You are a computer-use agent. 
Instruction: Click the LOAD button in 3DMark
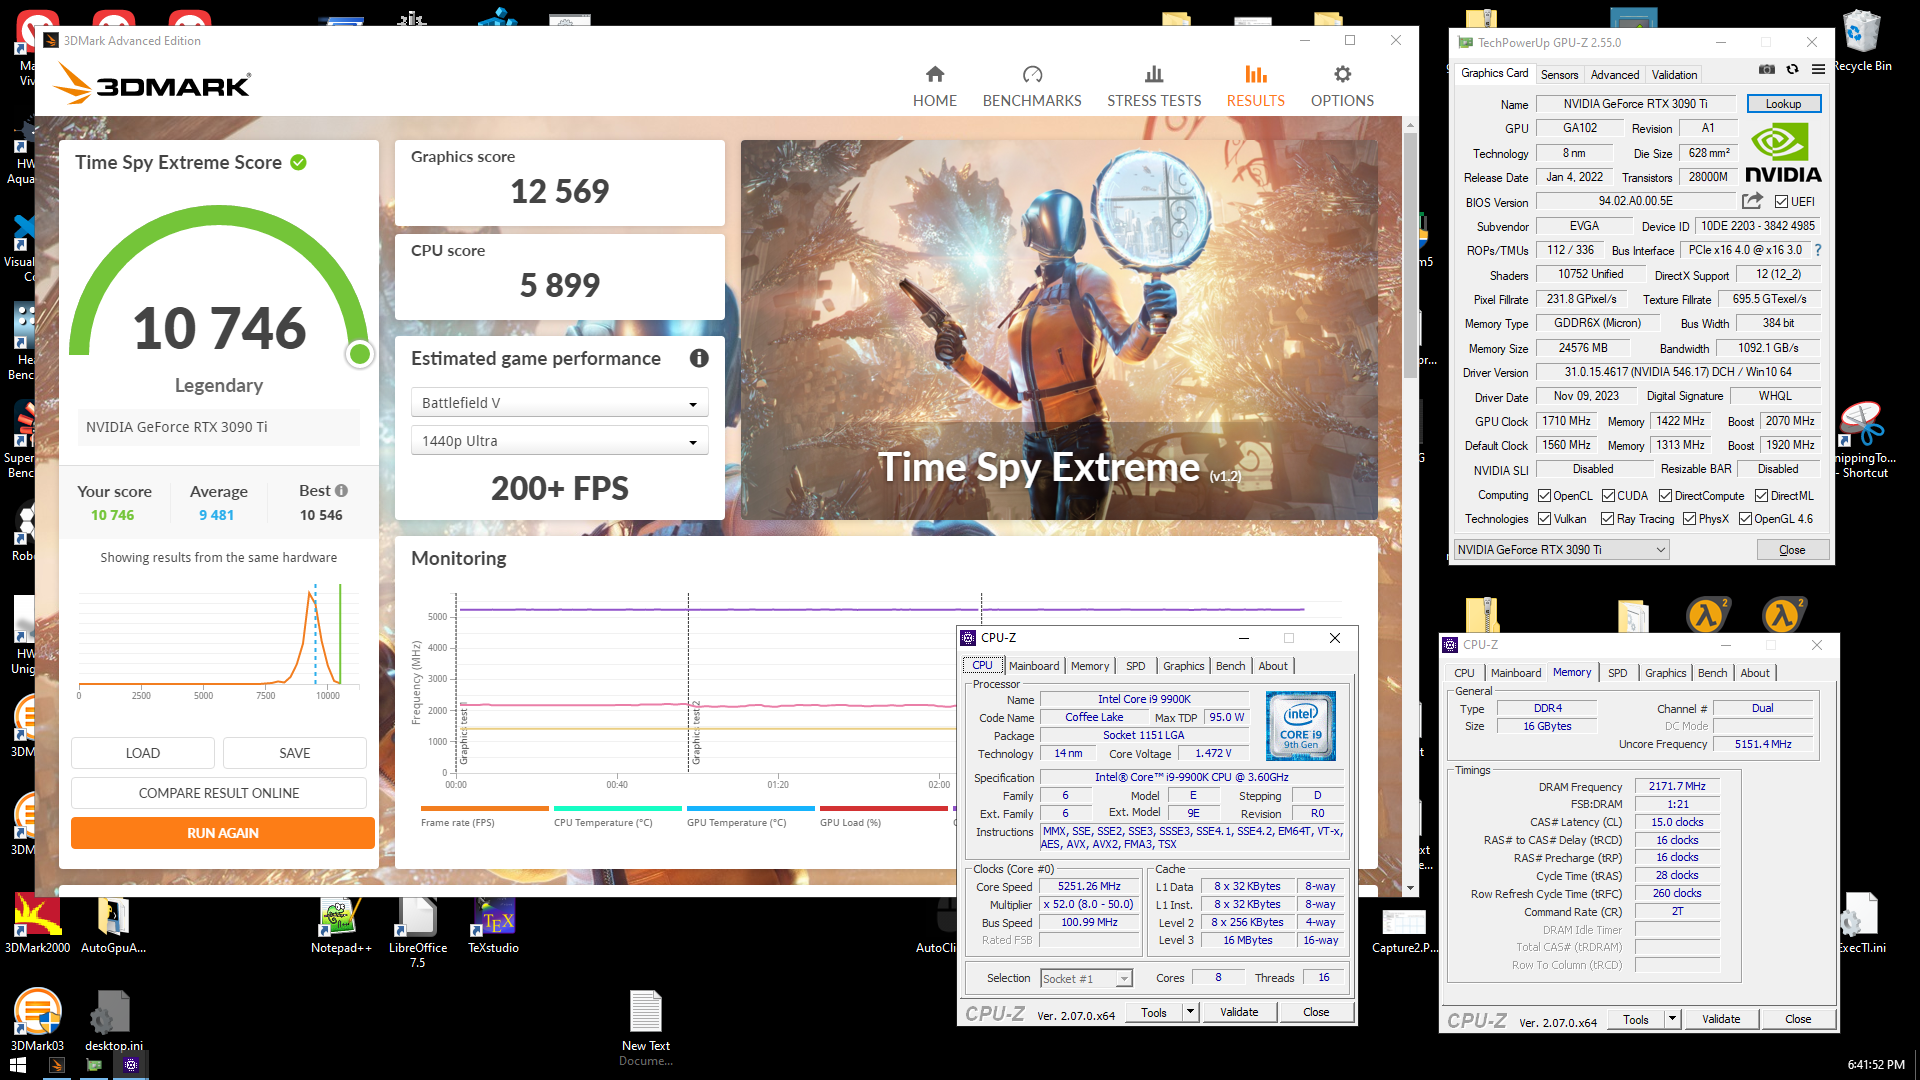[142, 753]
